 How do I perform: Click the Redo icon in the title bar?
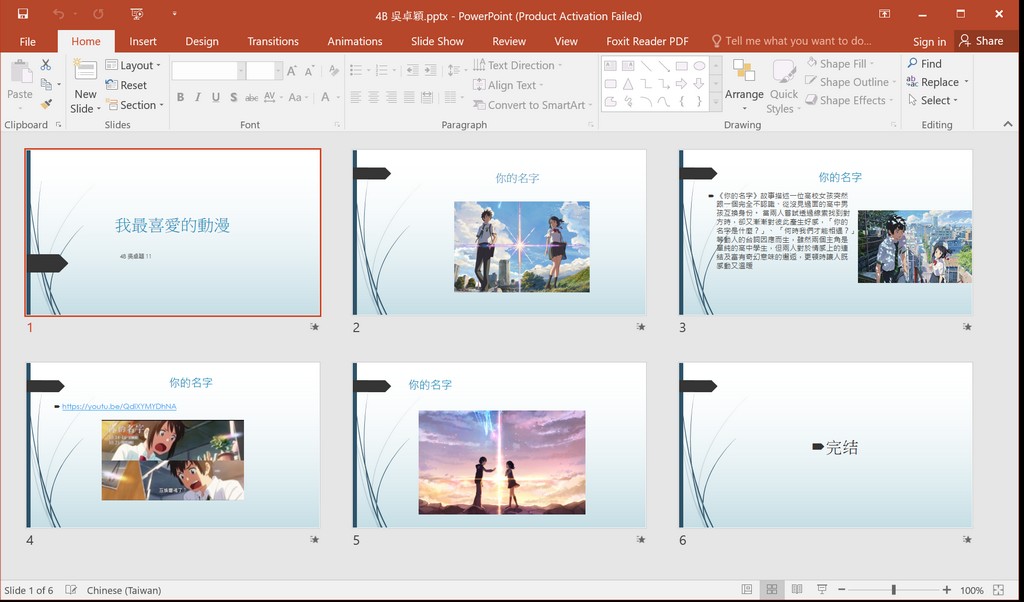point(99,14)
